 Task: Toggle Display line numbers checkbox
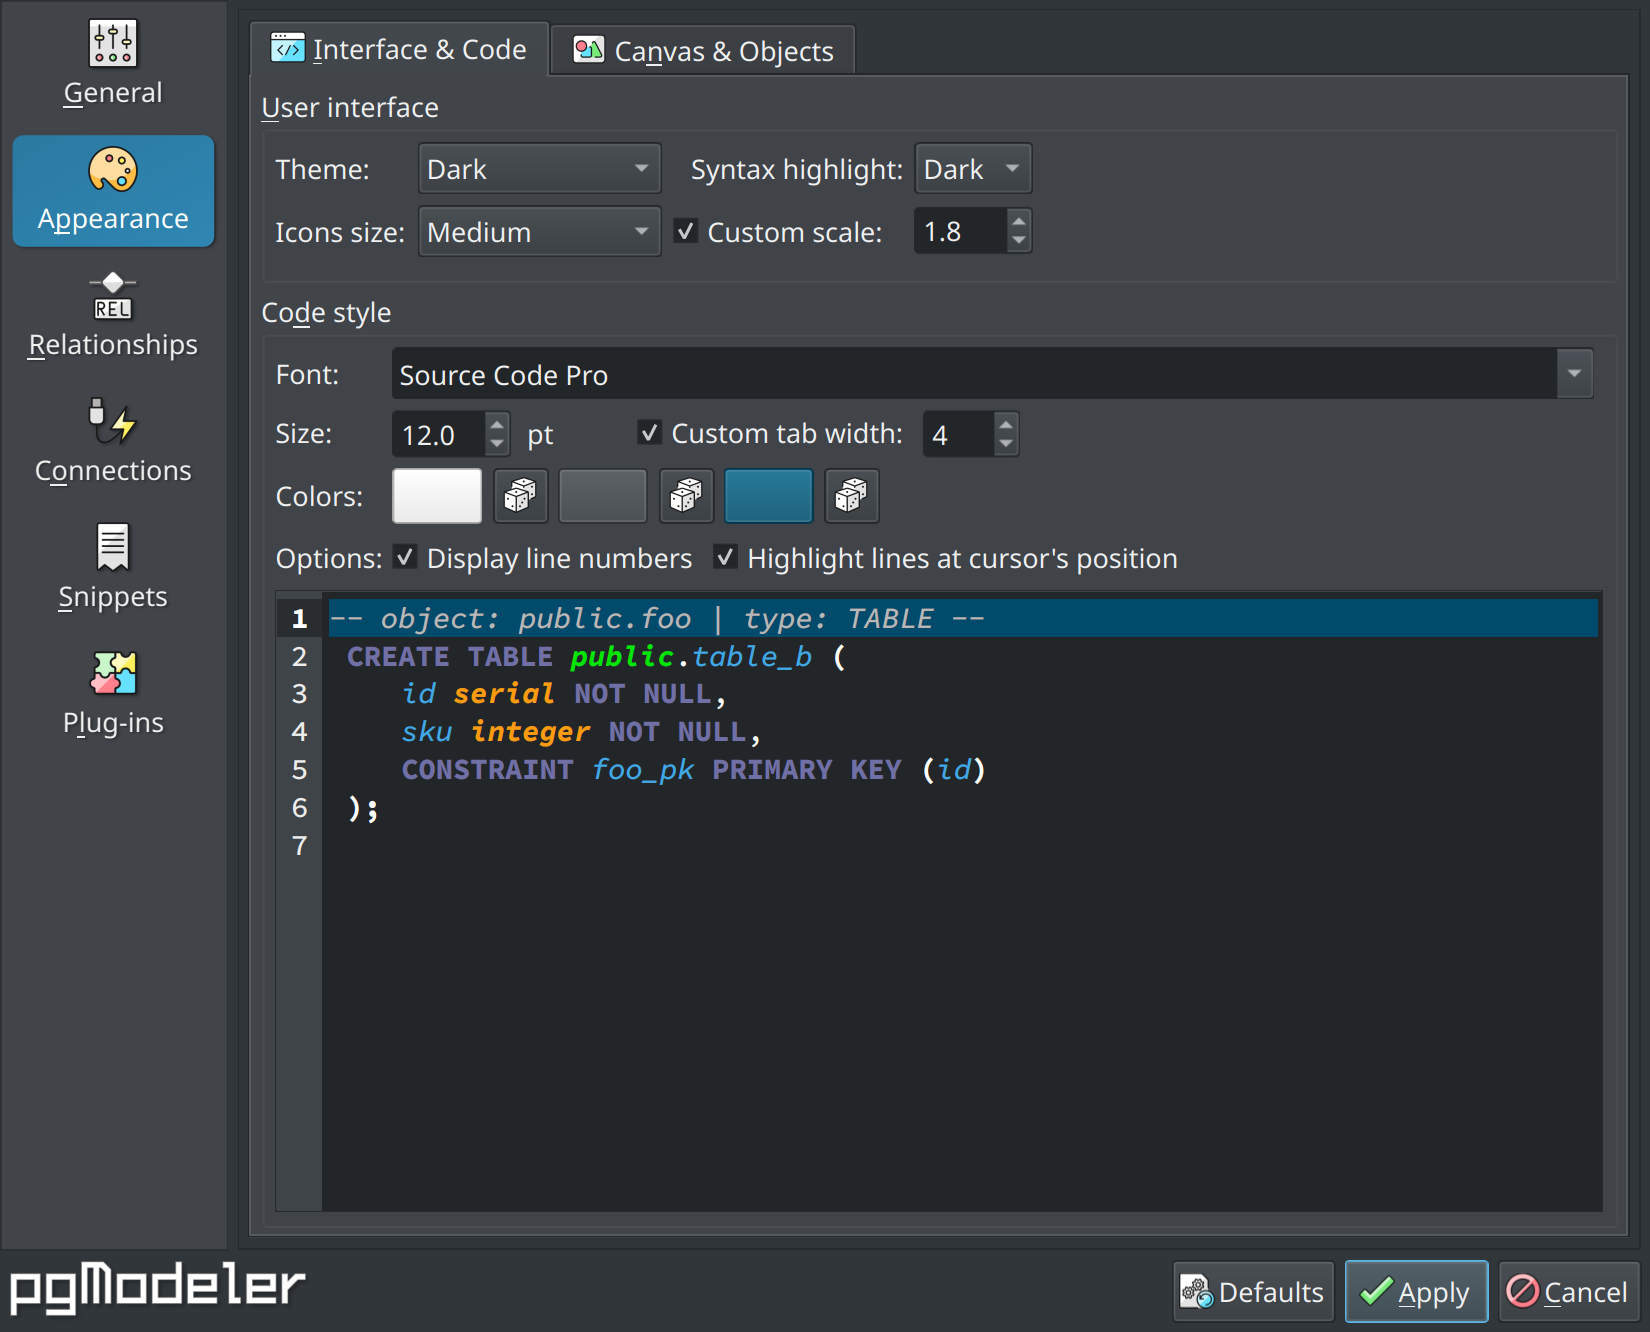[405, 557]
